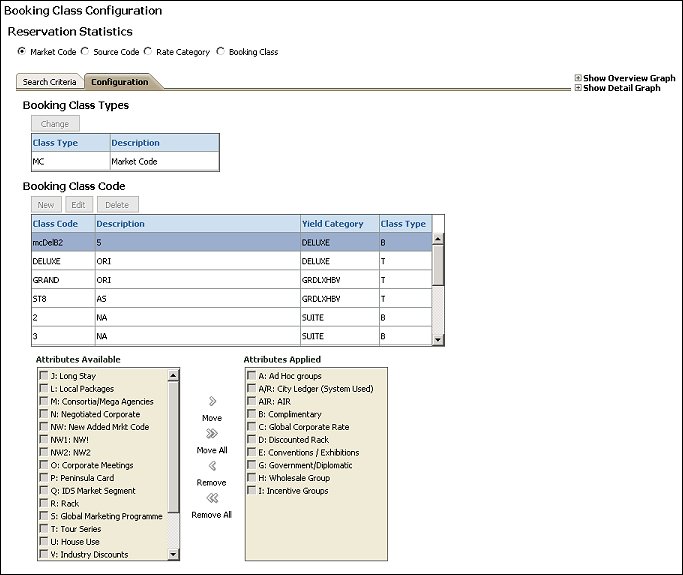Tick the A: Ad Hoc groups checkbox

coord(251,376)
